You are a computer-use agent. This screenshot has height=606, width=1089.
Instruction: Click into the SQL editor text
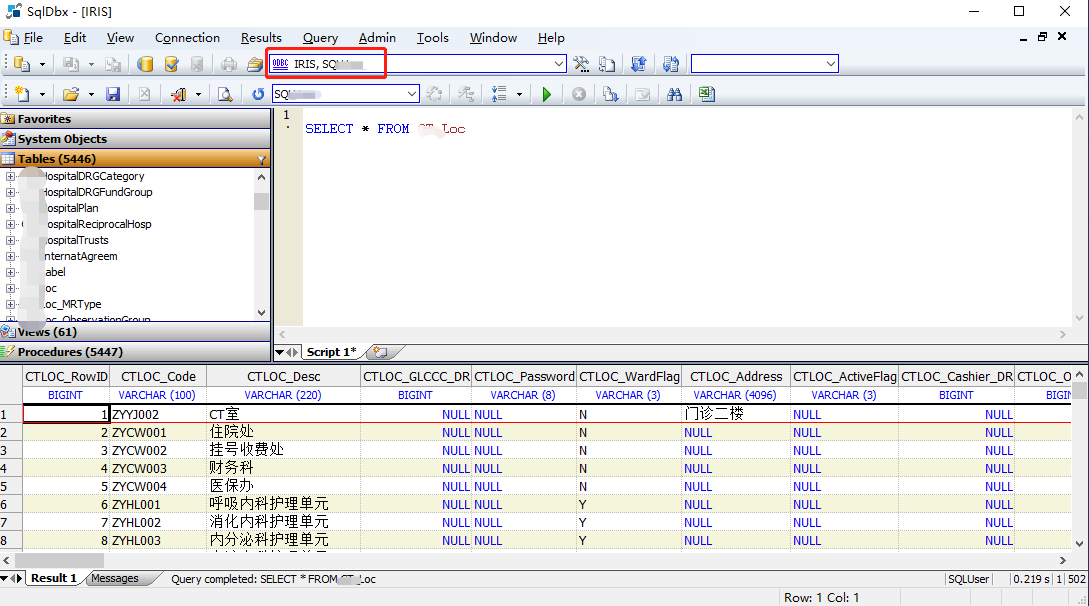(x=385, y=129)
